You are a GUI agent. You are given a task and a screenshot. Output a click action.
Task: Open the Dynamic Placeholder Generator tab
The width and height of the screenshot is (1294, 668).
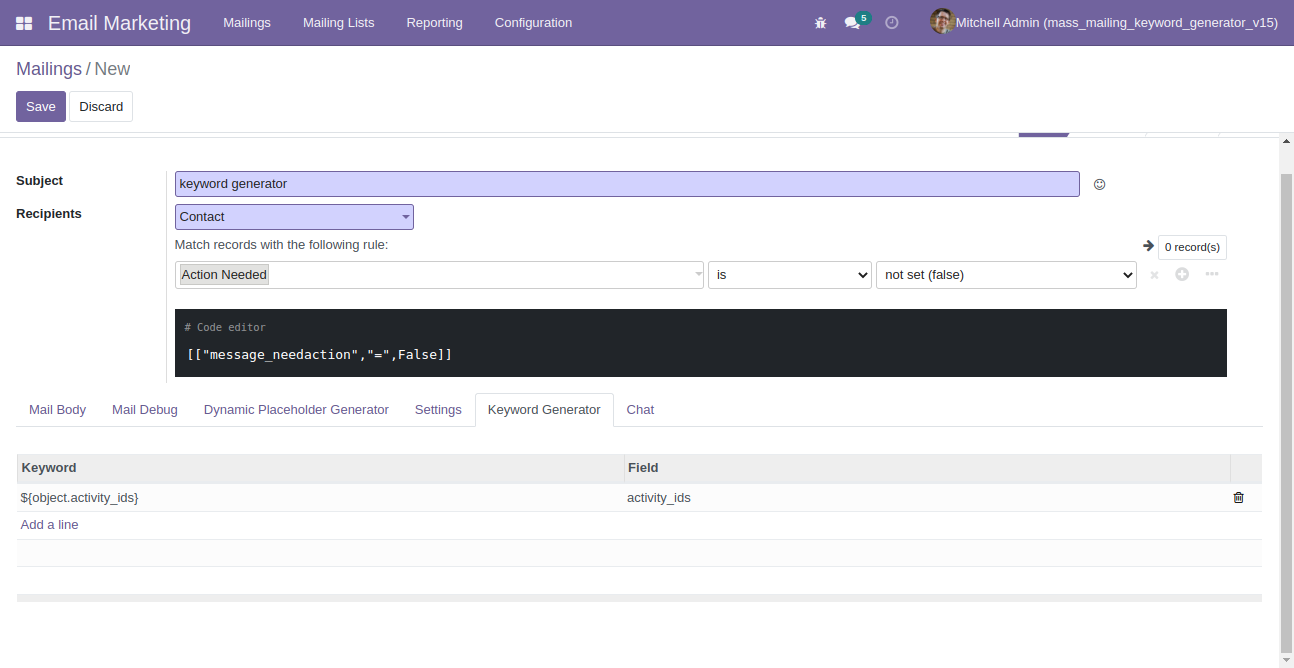click(296, 410)
